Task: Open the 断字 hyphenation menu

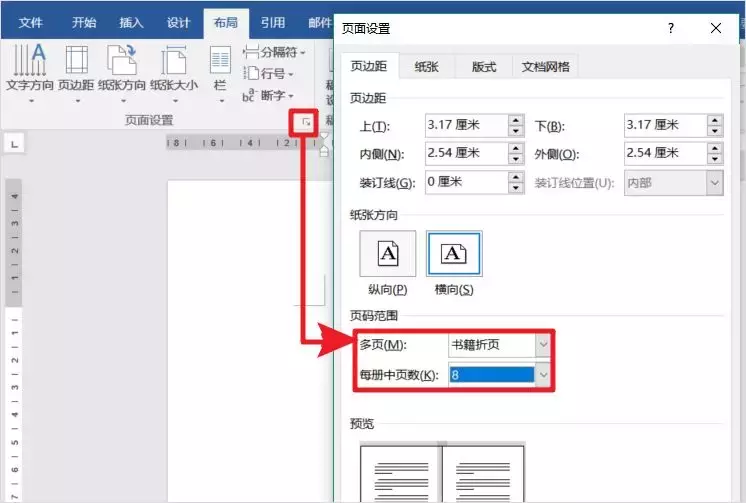Action: point(268,96)
